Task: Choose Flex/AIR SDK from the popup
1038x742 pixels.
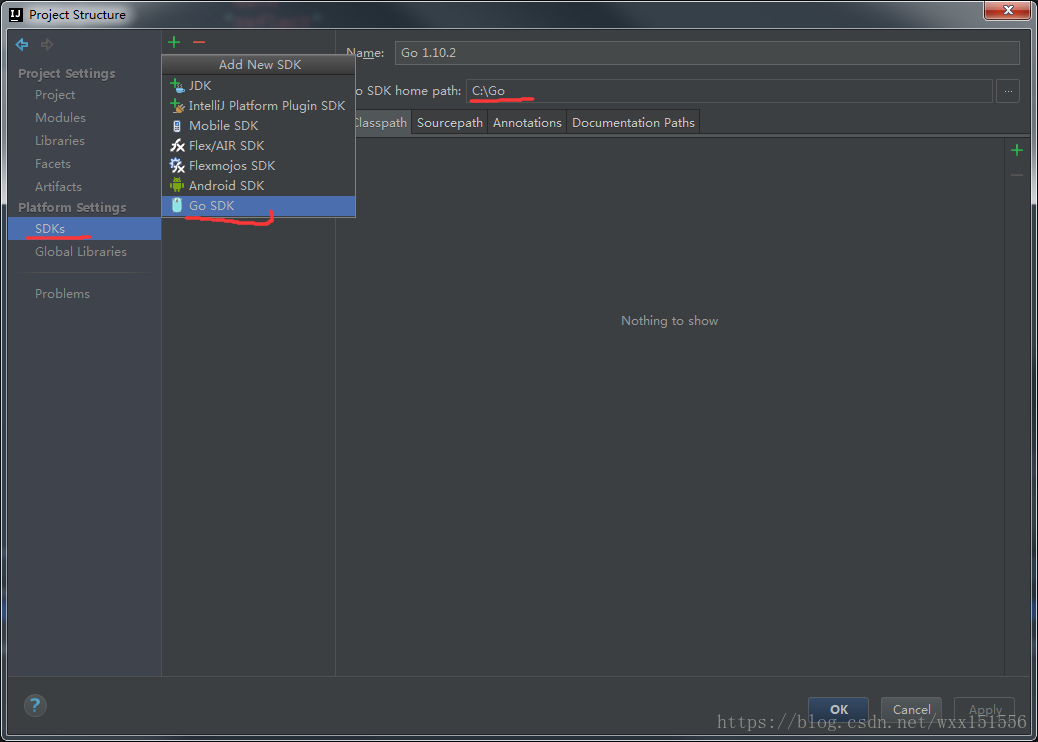Action: tap(258, 146)
